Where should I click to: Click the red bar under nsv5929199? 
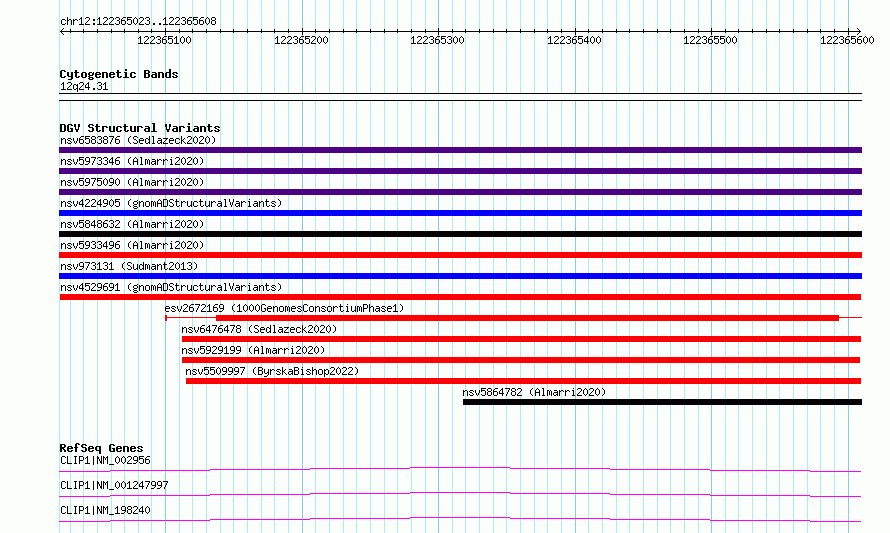520,360
